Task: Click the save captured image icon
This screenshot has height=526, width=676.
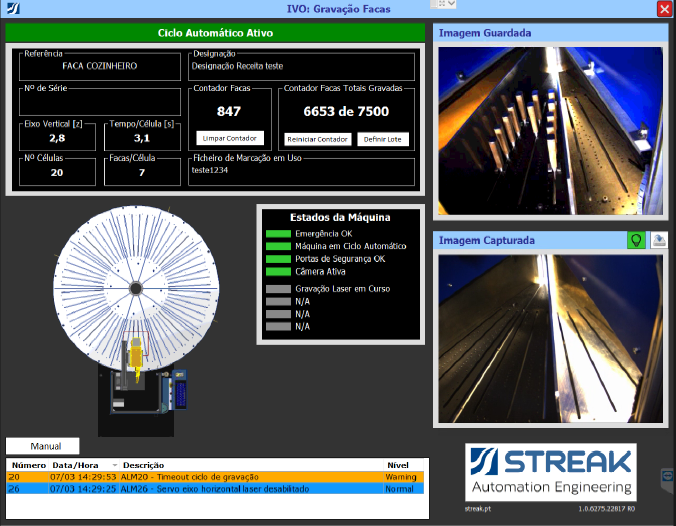Action: [658, 240]
